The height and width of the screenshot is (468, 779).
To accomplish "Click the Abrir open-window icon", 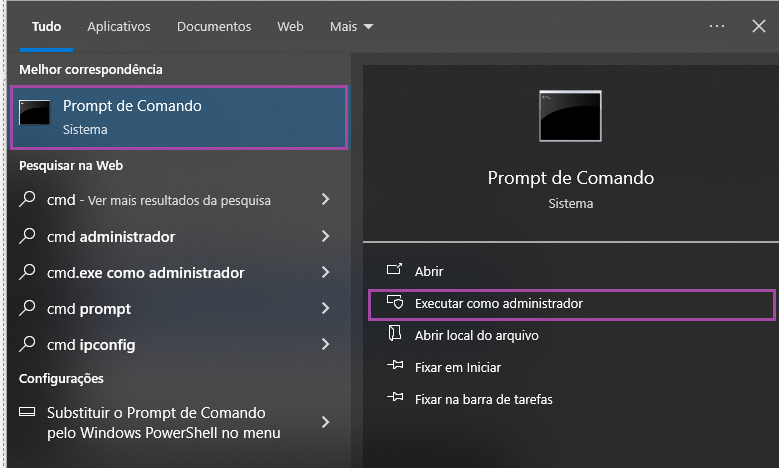I will [395, 271].
